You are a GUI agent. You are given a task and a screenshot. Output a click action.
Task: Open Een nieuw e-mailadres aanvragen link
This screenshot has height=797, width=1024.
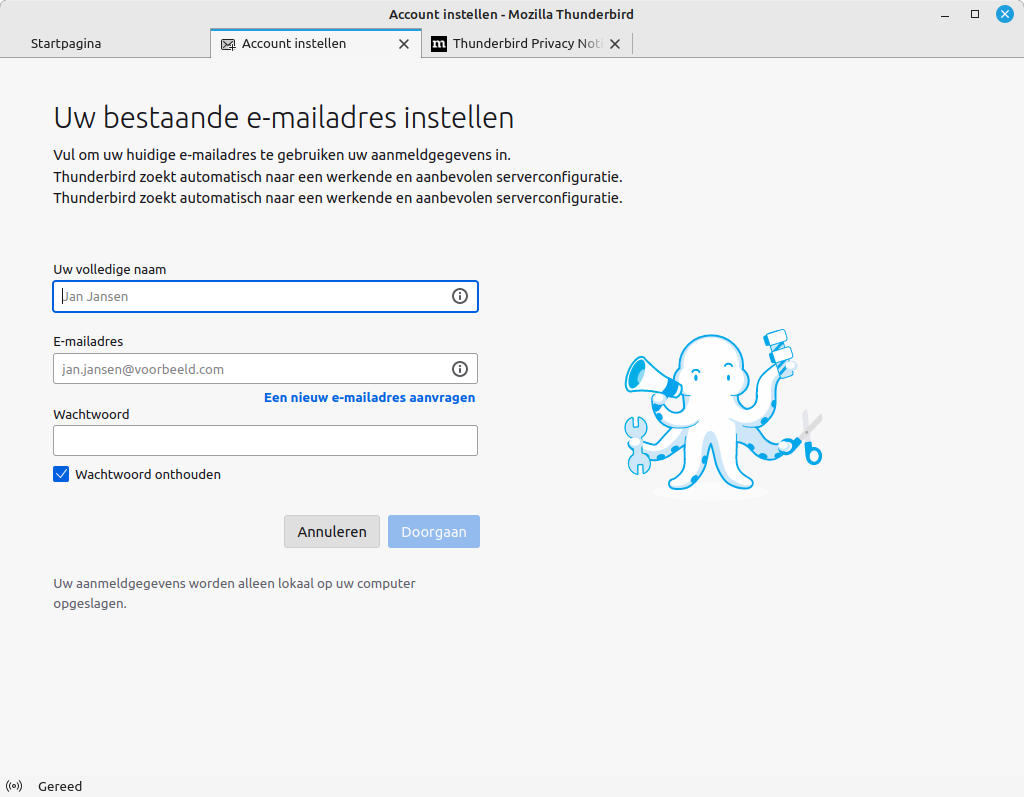coord(369,397)
